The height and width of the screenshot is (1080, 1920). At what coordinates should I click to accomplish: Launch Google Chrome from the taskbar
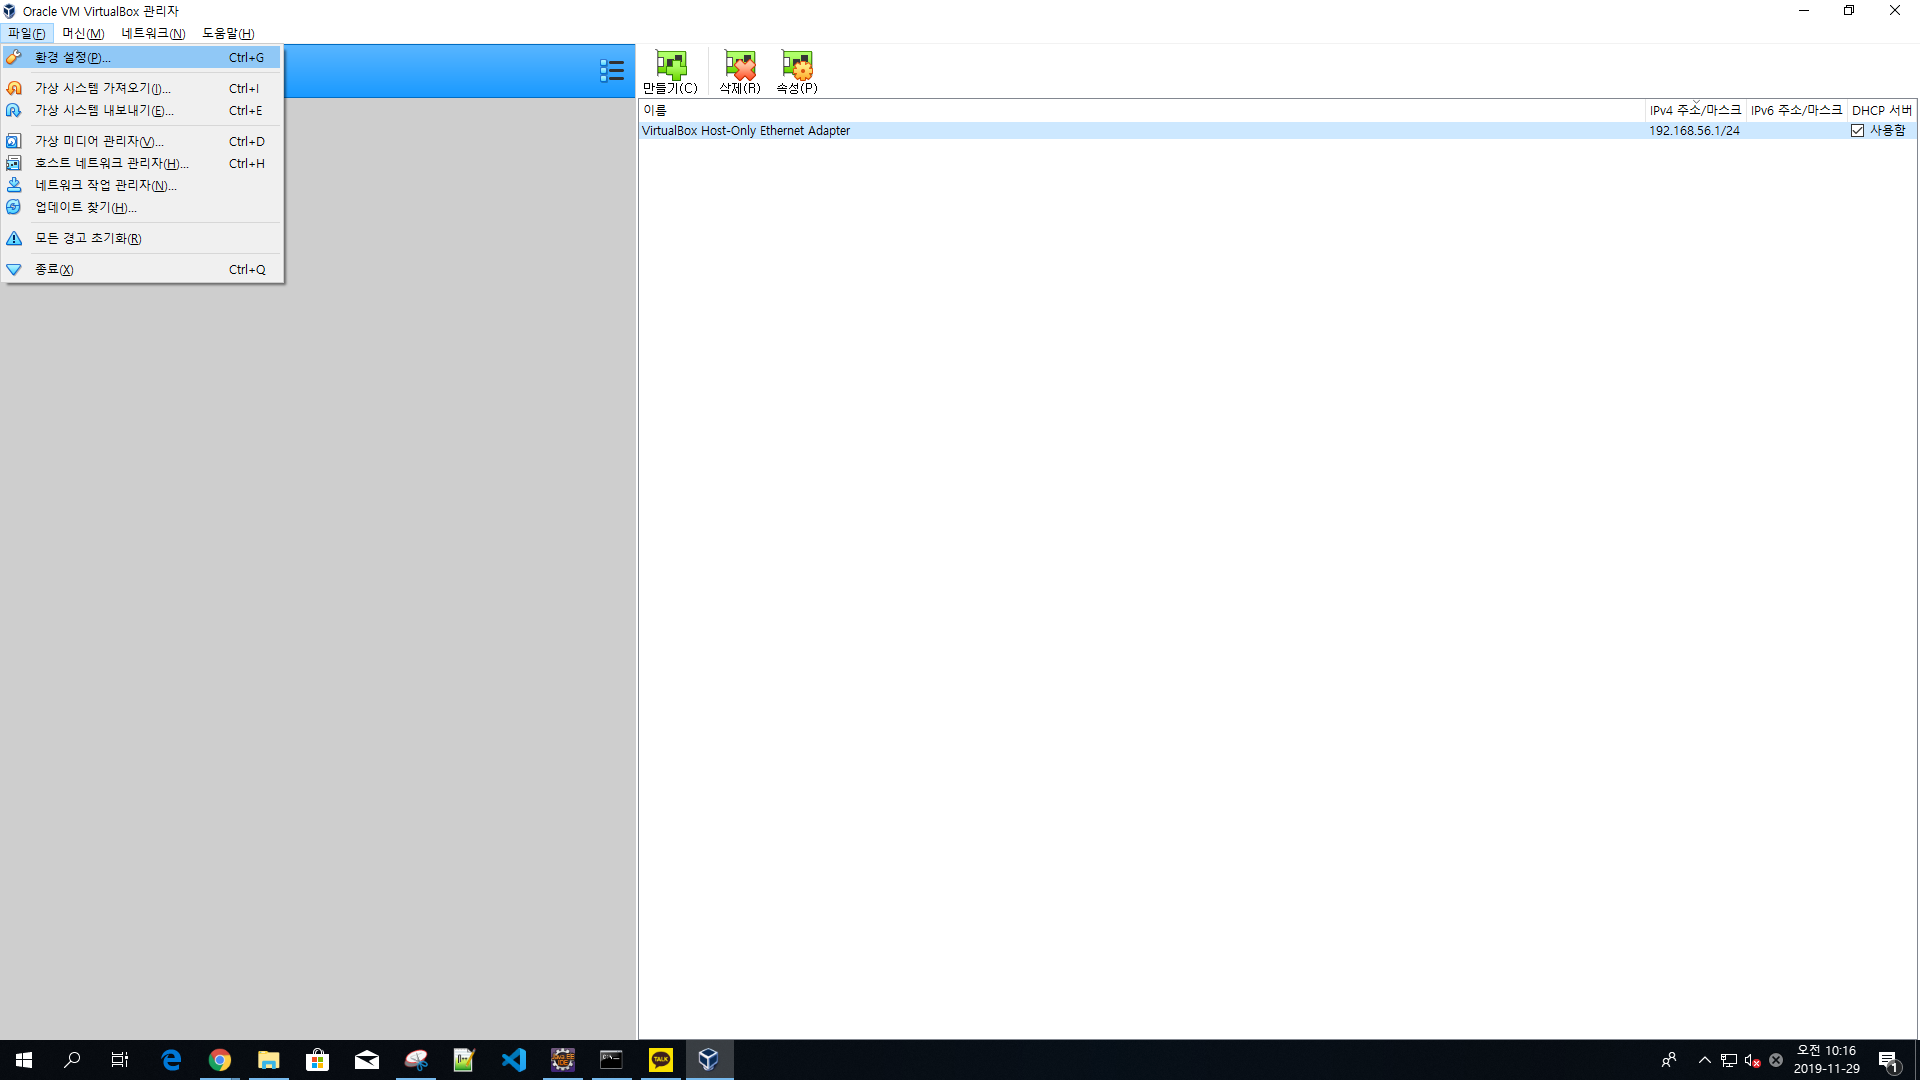coord(220,1060)
